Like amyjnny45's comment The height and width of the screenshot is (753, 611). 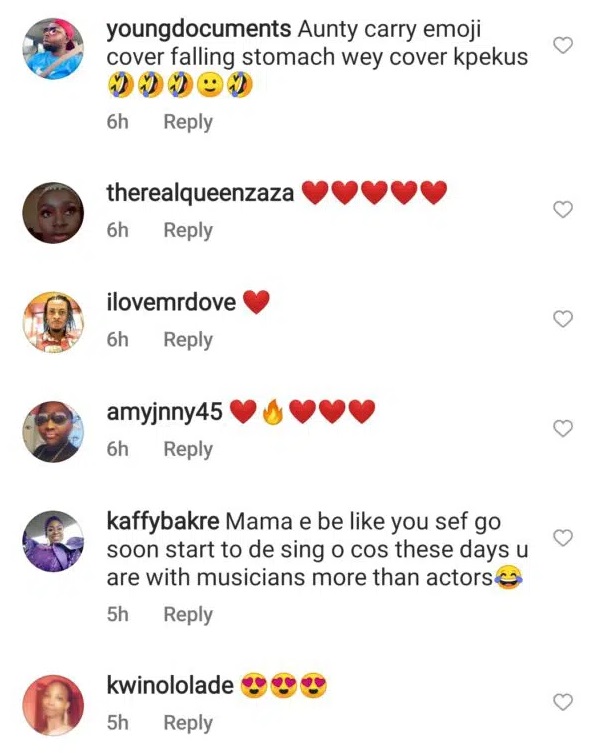coord(563,428)
